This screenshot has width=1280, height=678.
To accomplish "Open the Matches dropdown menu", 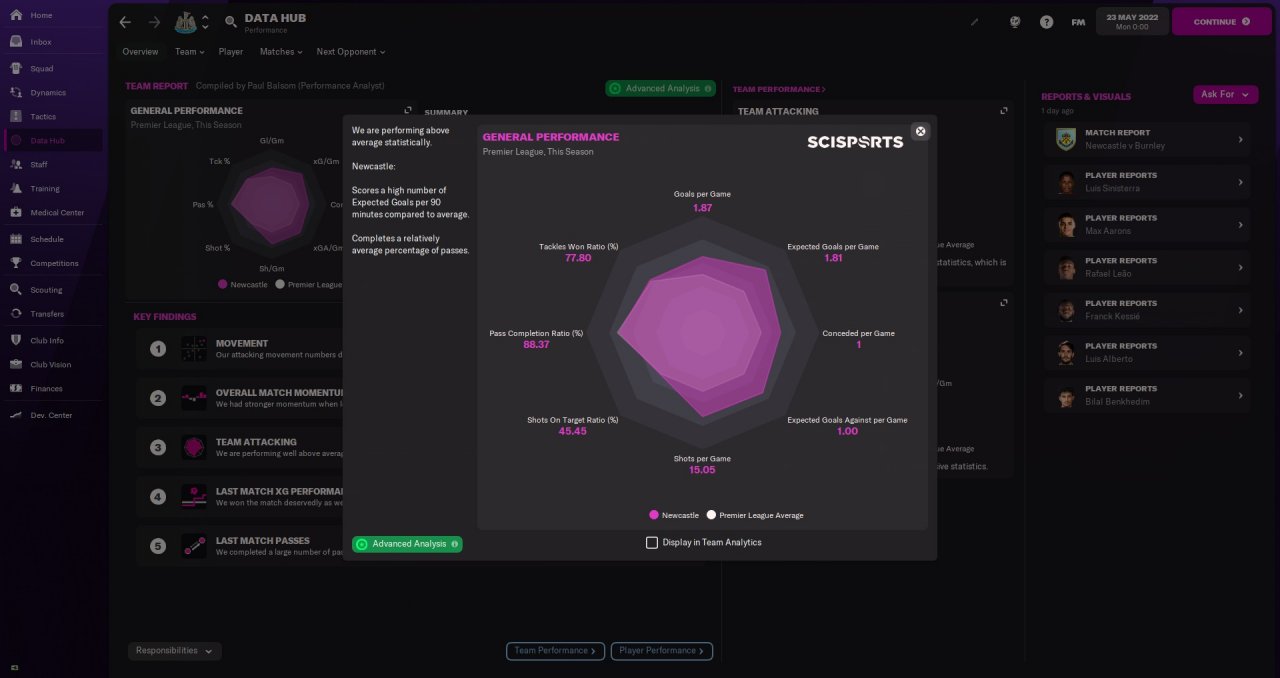I will [282, 52].
